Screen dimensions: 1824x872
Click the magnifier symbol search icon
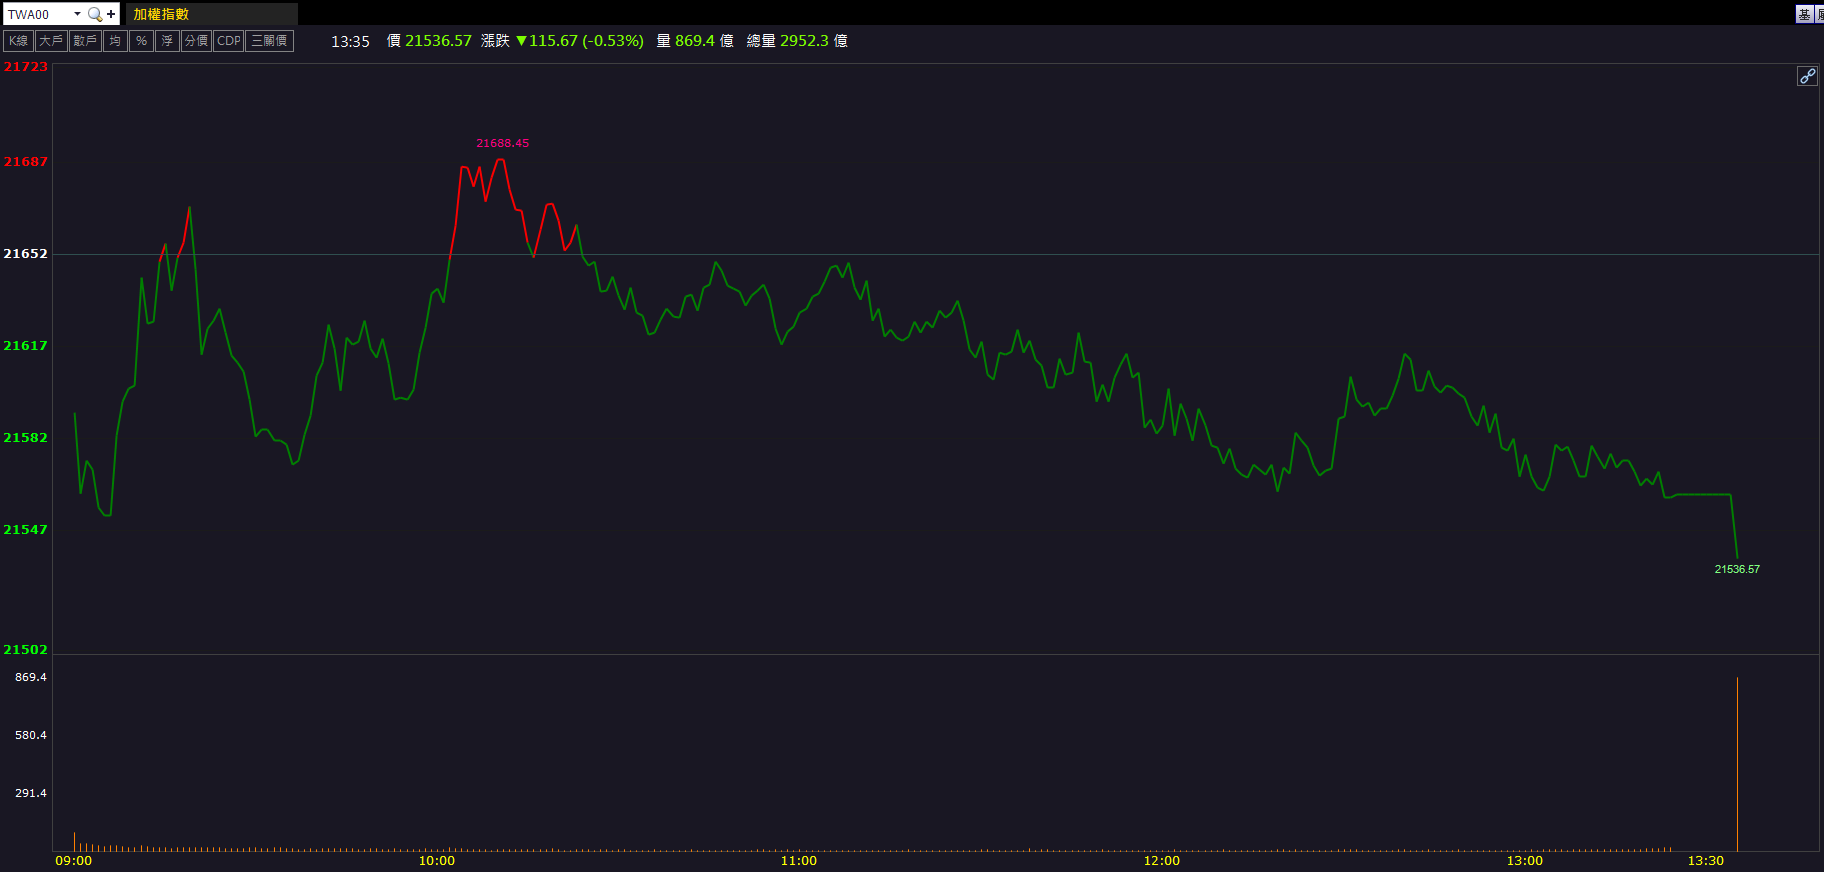[x=94, y=14]
